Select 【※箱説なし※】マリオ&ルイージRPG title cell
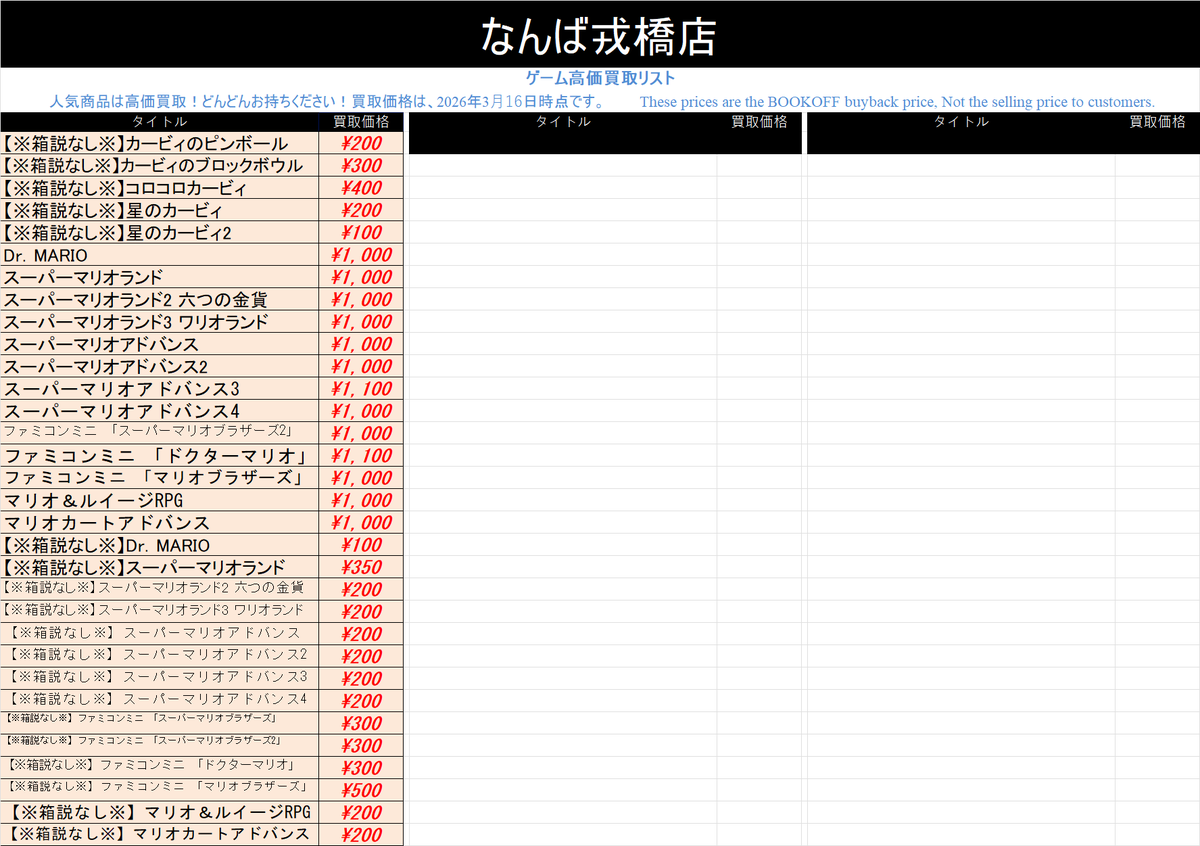The width and height of the screenshot is (1200, 846). (x=160, y=813)
